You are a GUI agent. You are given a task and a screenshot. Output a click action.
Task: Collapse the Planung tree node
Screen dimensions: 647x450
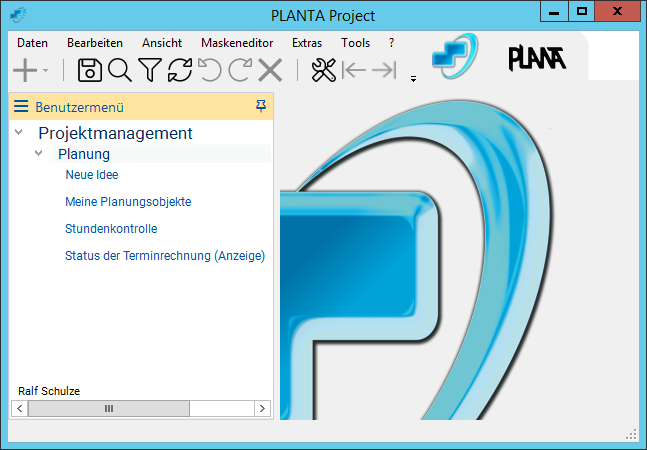[39, 154]
